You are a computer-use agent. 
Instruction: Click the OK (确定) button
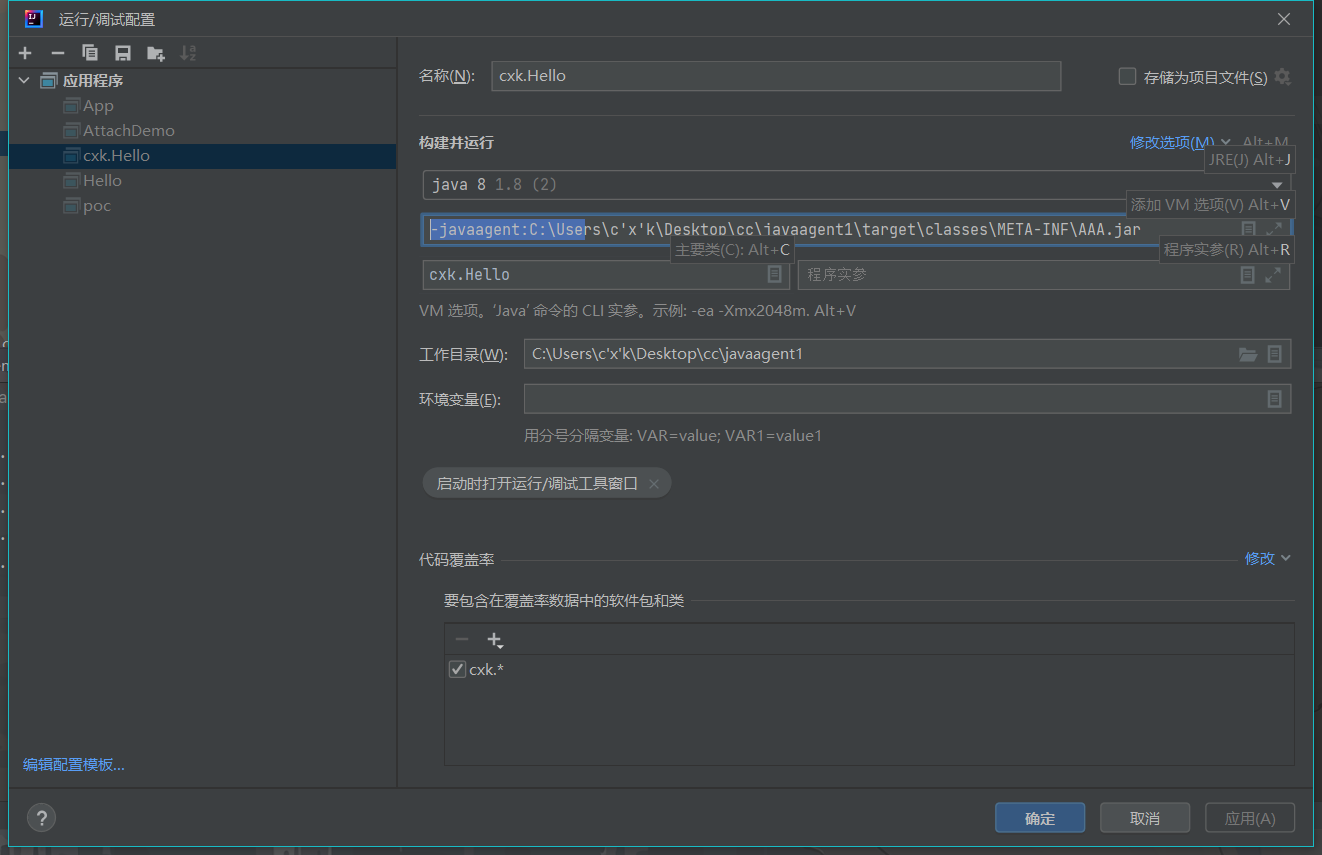point(1040,818)
